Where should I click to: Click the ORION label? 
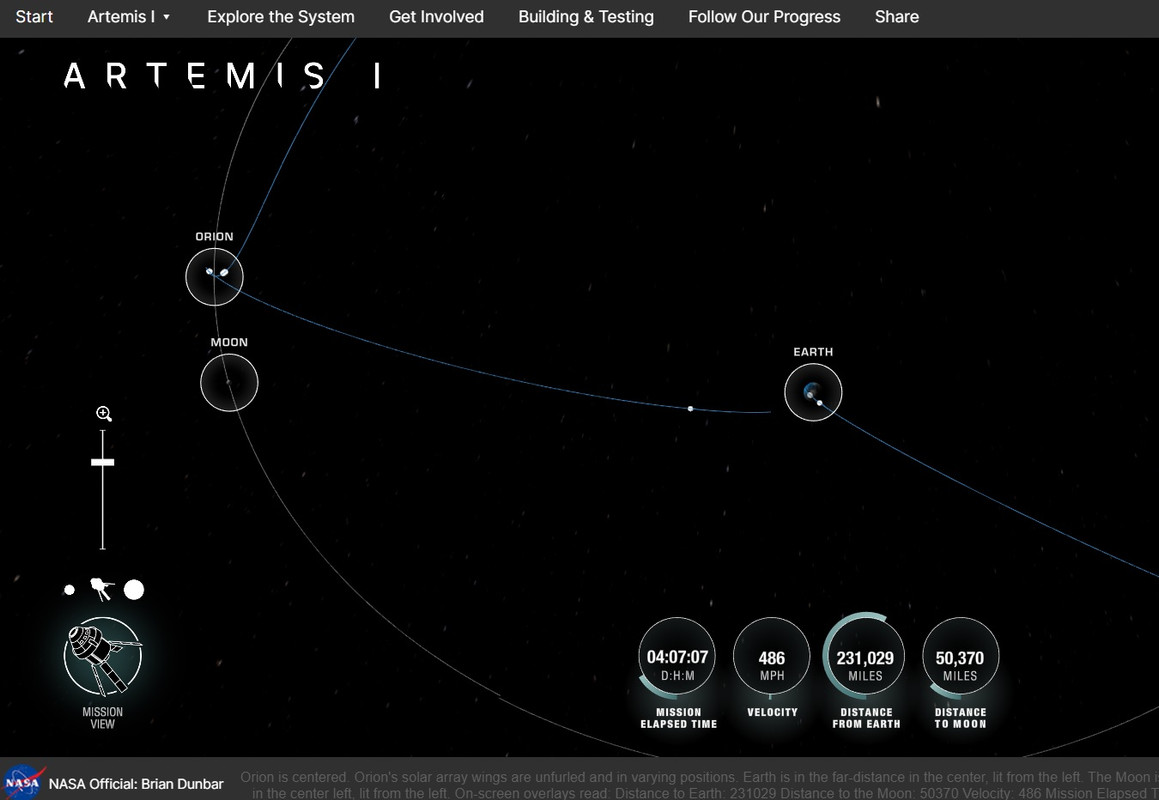(214, 237)
